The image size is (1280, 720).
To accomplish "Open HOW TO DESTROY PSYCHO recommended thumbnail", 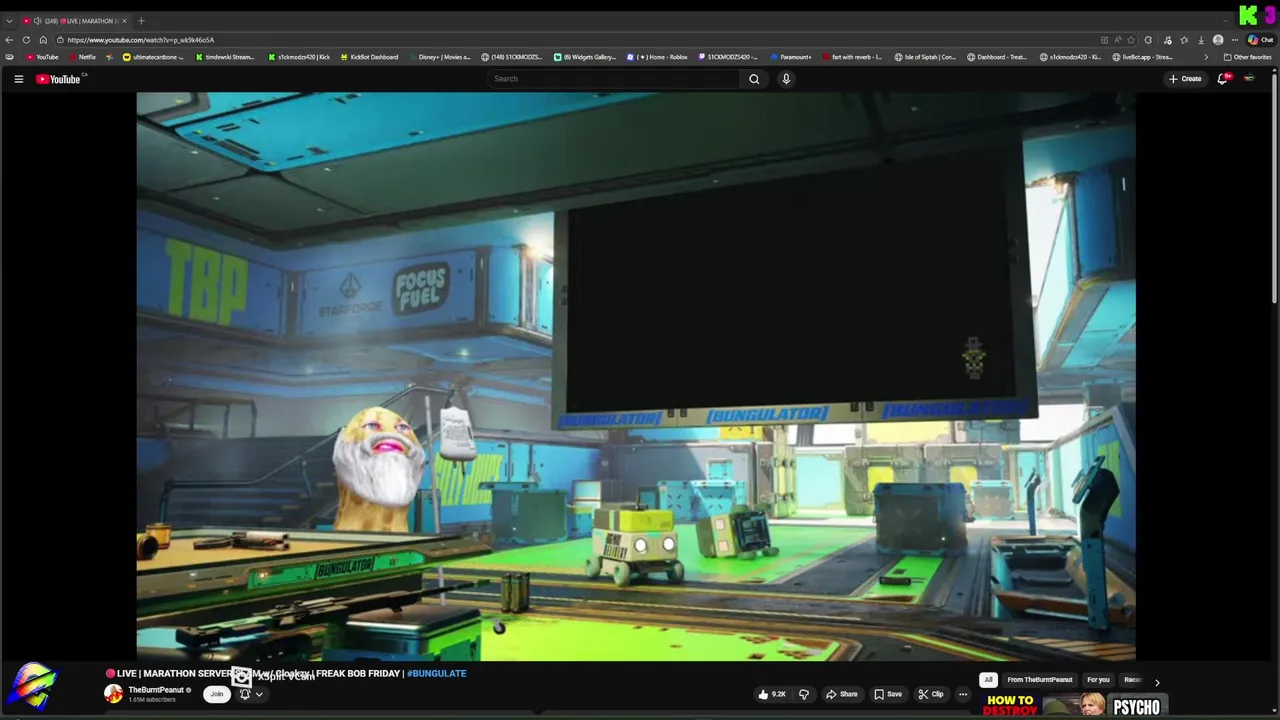I will coord(1073,706).
